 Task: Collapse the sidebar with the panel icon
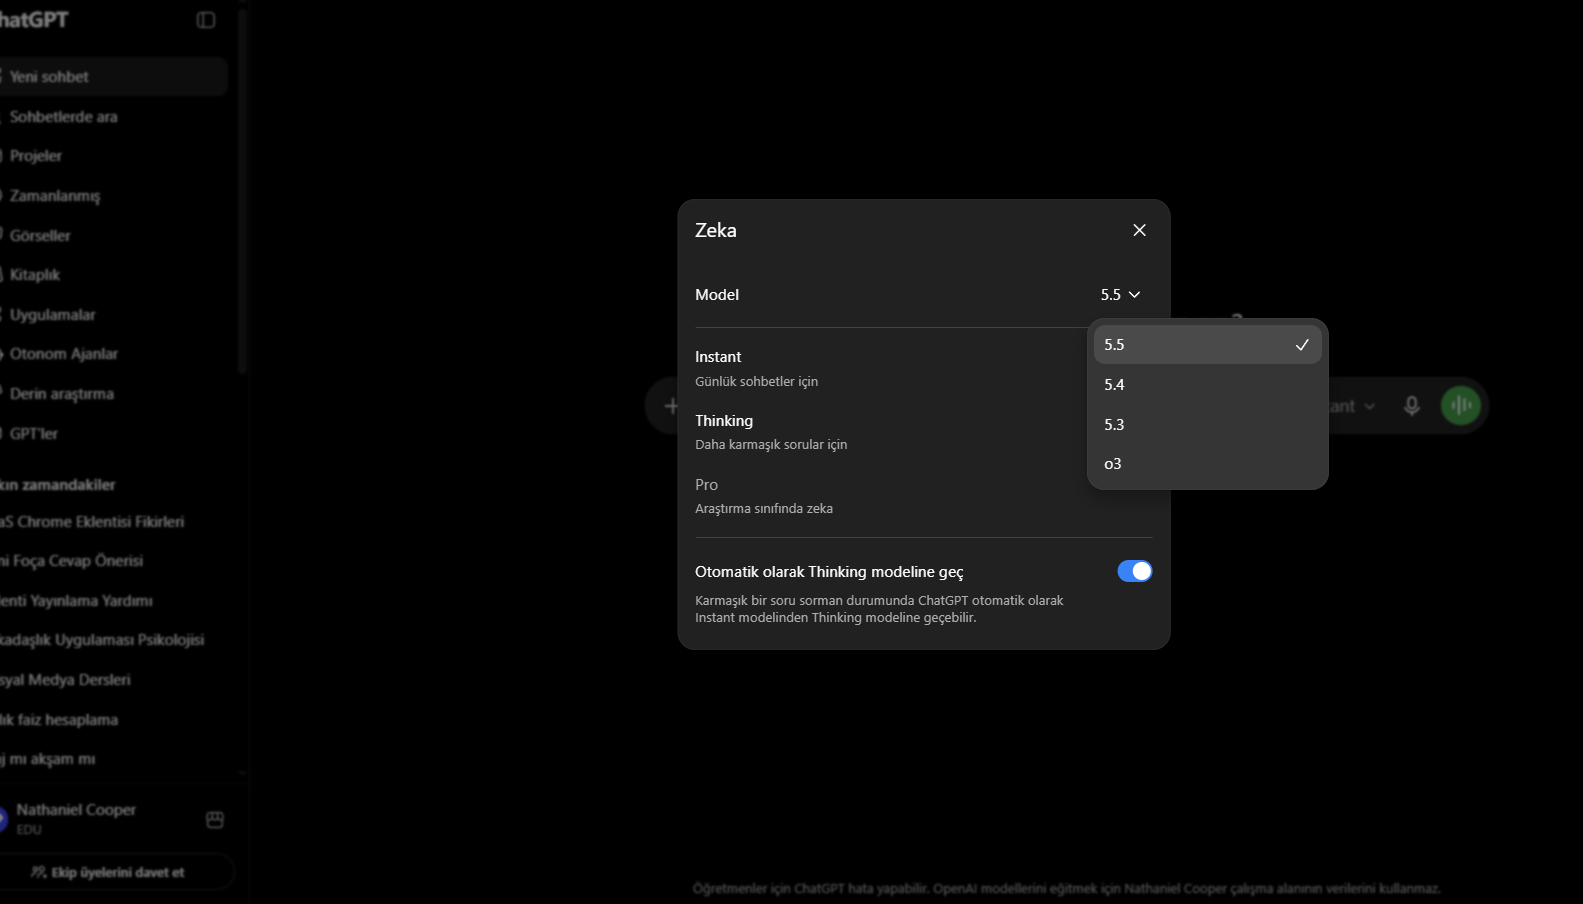point(206,20)
